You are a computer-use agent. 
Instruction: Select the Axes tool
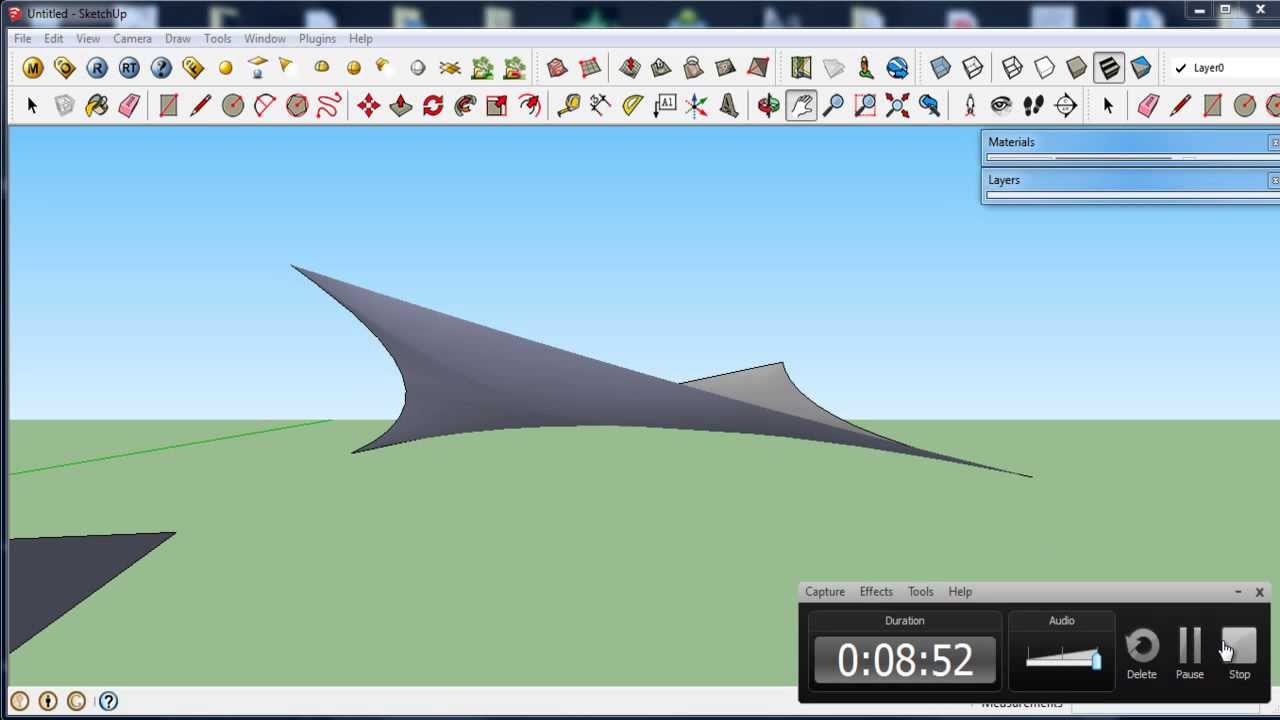[697, 105]
